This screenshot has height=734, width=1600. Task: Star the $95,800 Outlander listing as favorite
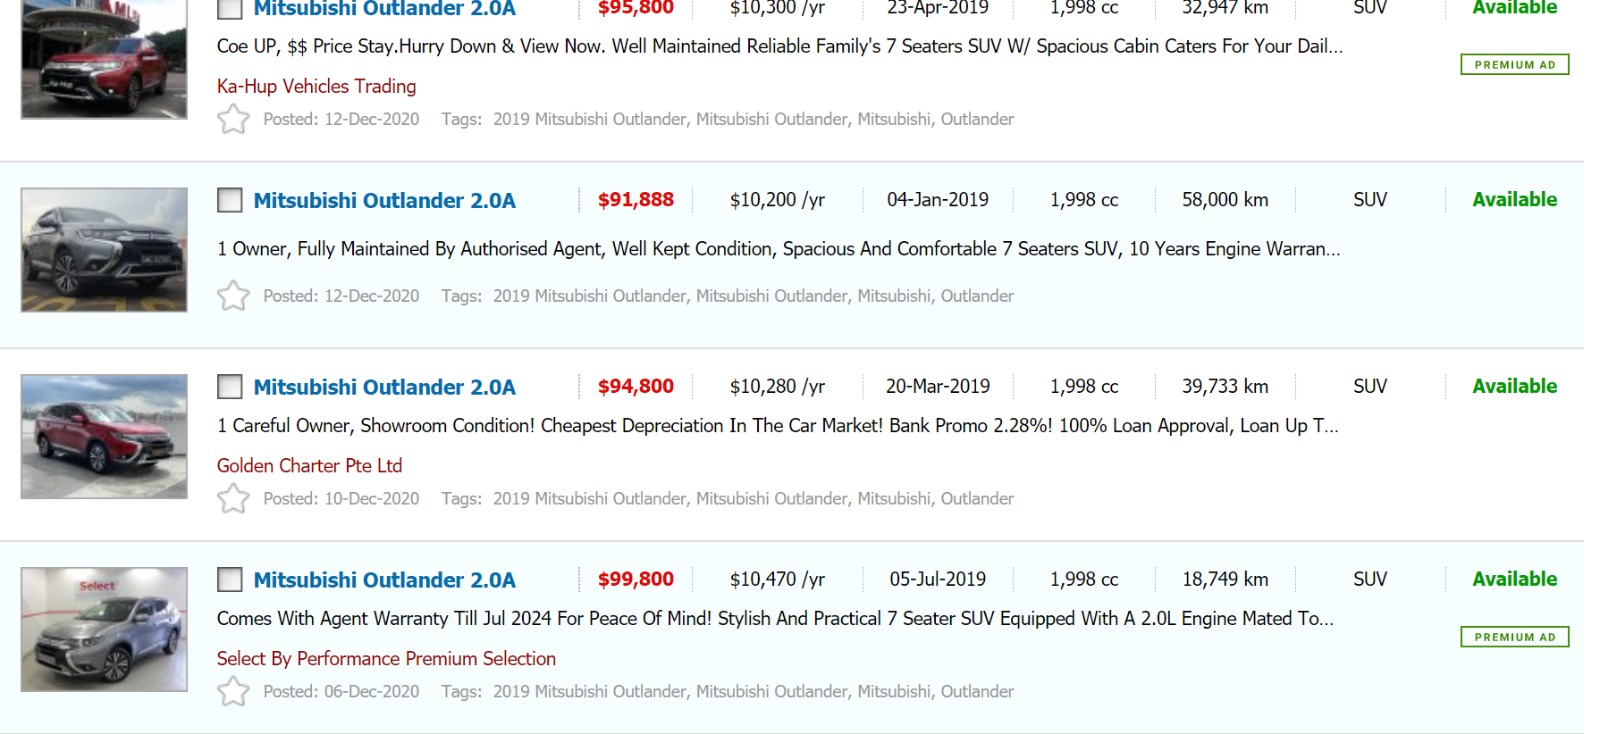(x=233, y=119)
